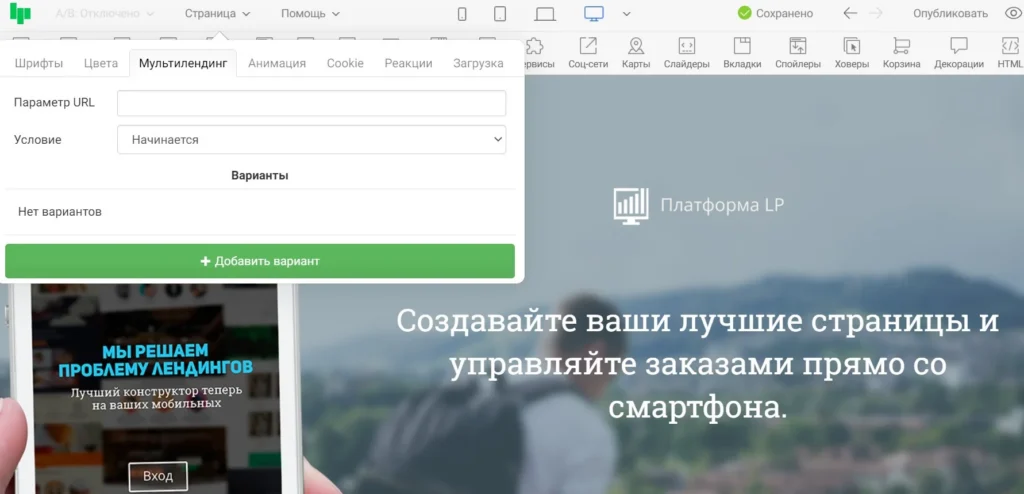Switch to tablet preview mode
Screen dimensions: 1024x494
(x=500, y=14)
